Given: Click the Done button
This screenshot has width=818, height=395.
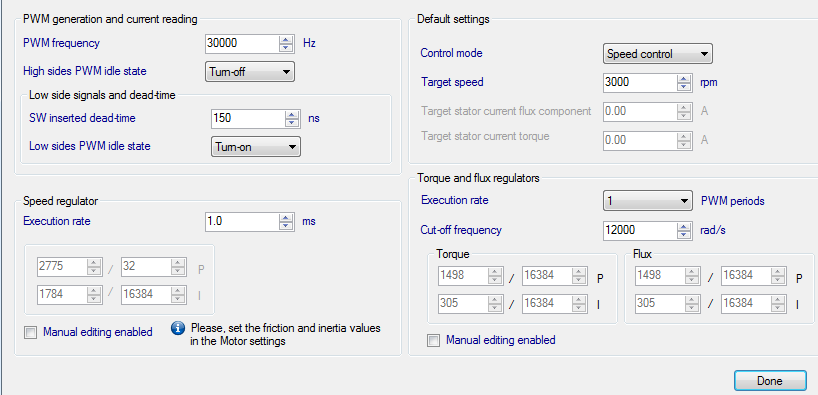Looking at the screenshot, I should 769,381.
